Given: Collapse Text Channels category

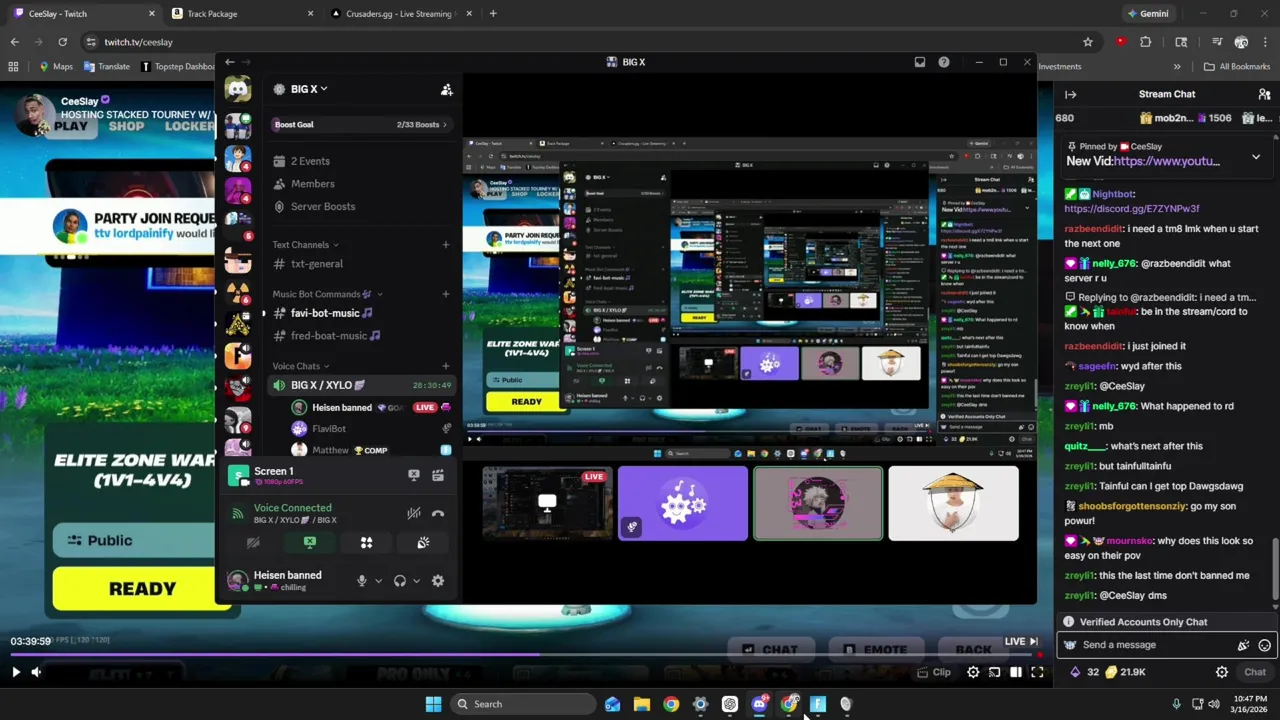Looking at the screenshot, I should 305,244.
